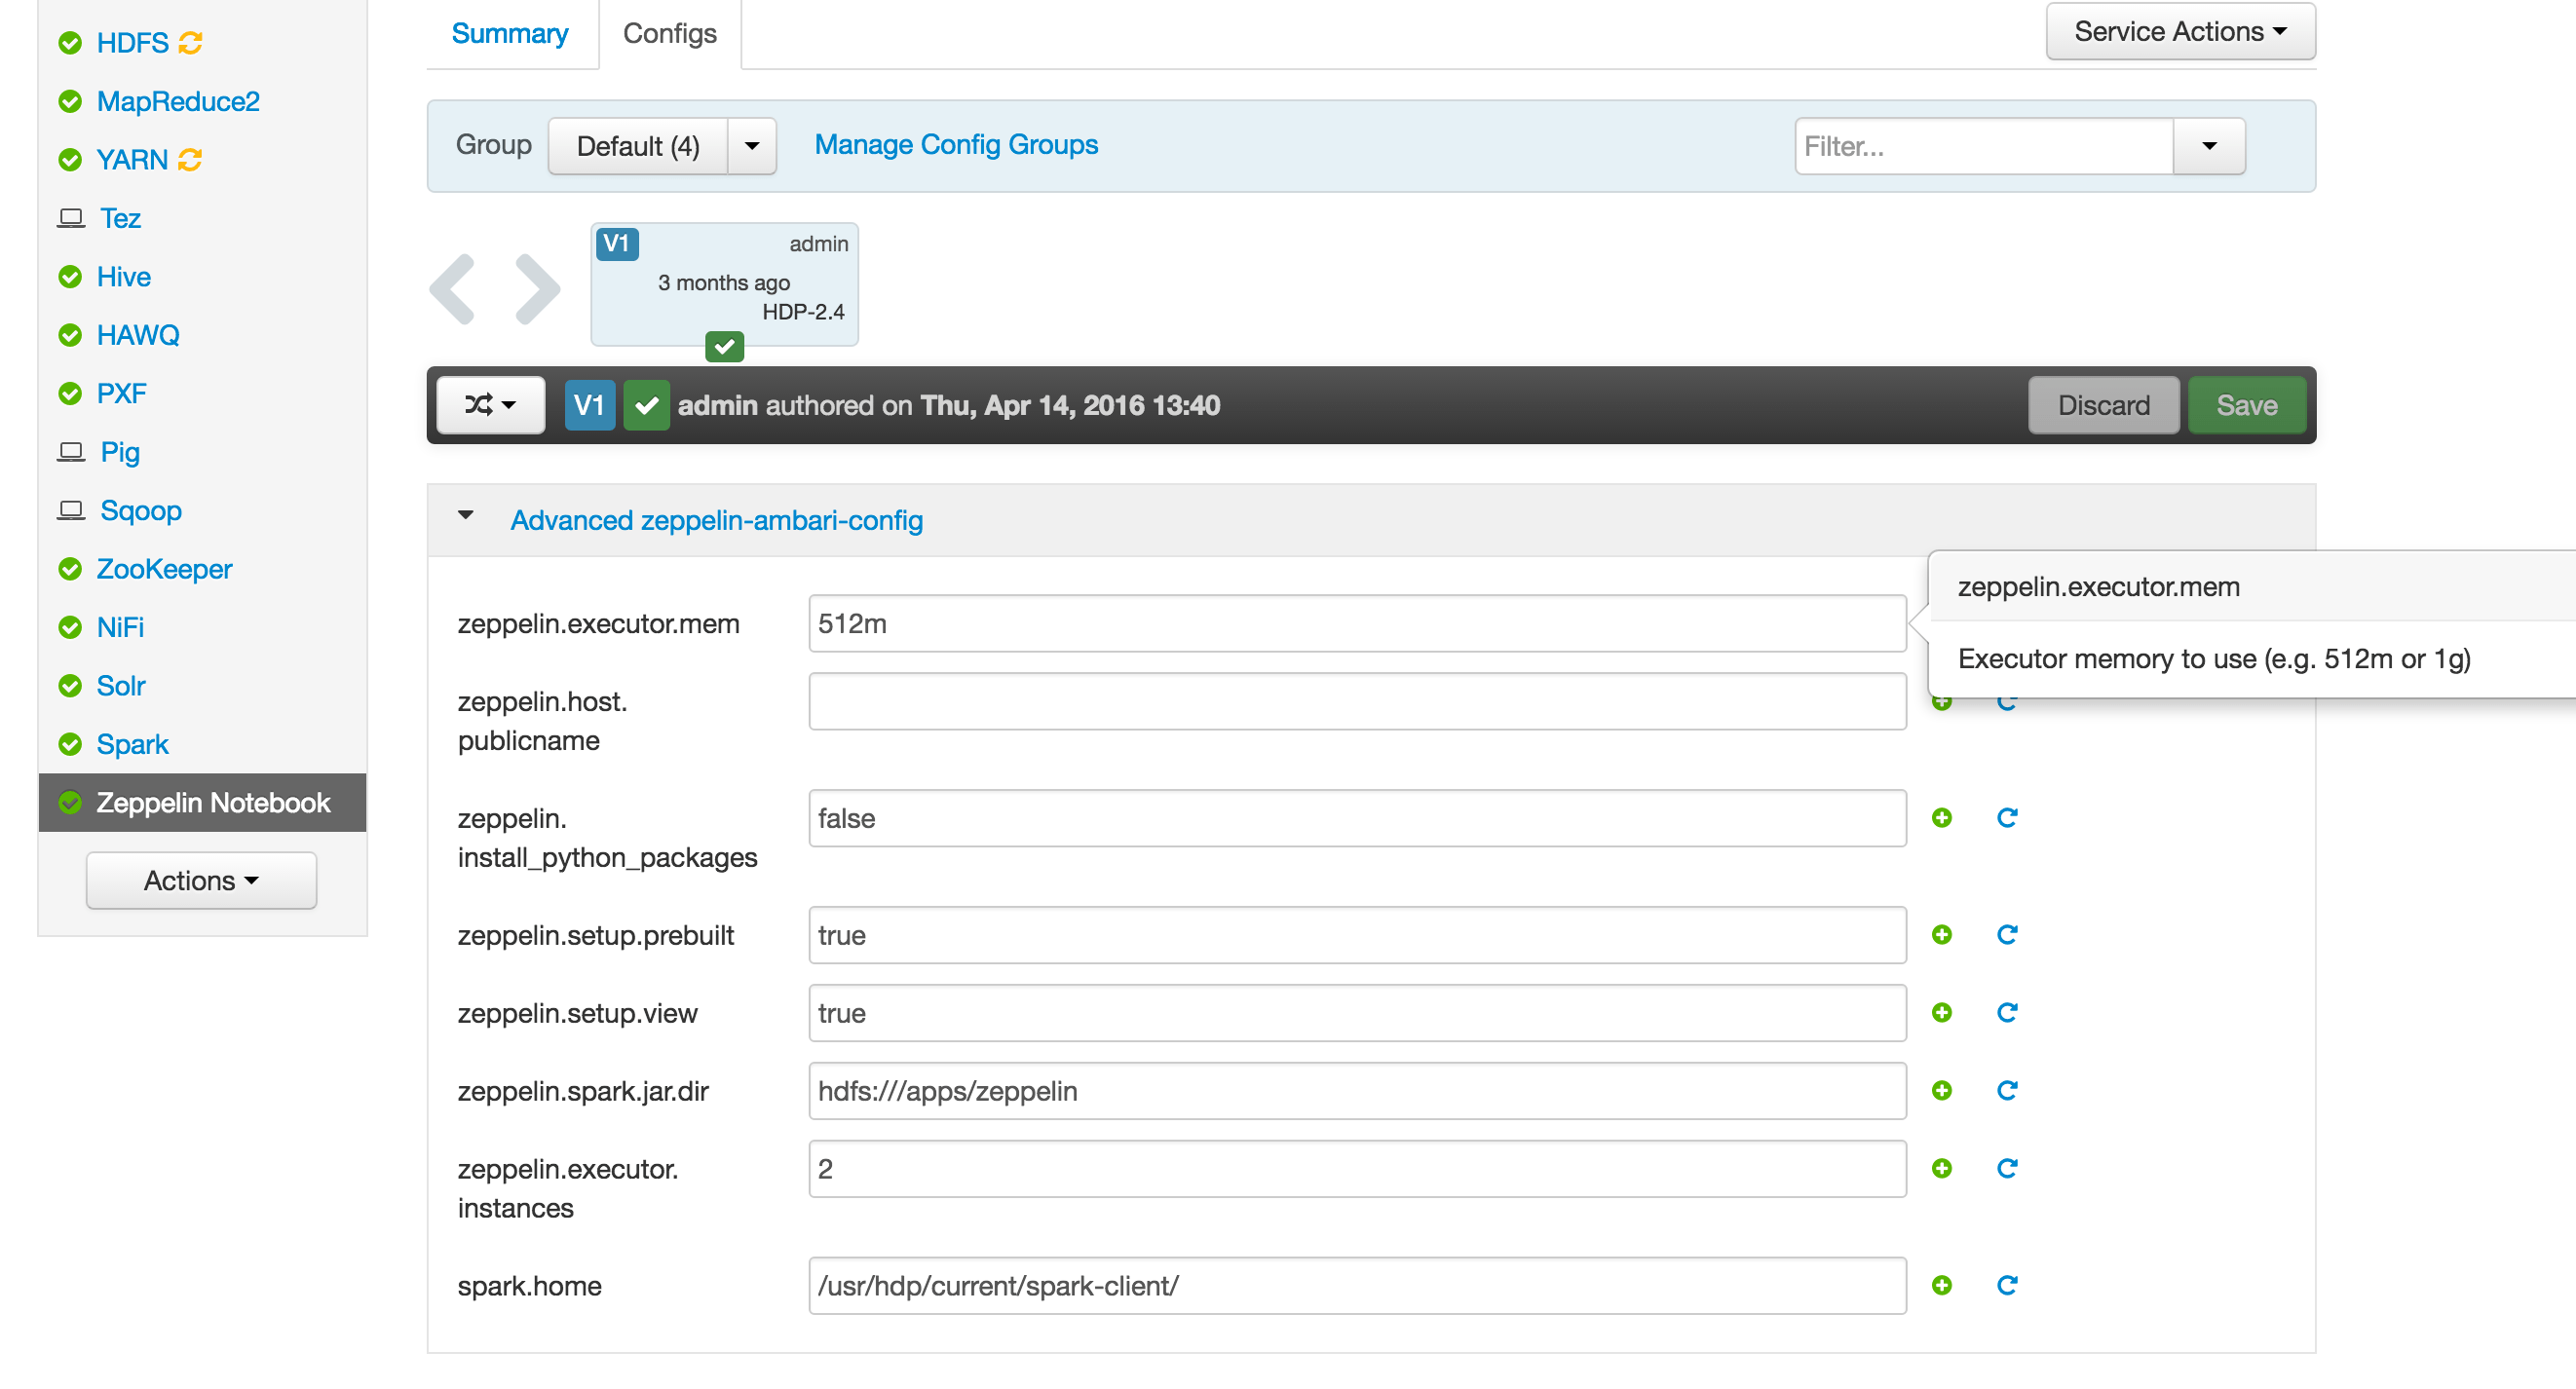Open the Service Actions menu
Image resolution: width=2576 pixels, height=1389 pixels.
pyautogui.click(x=2179, y=32)
